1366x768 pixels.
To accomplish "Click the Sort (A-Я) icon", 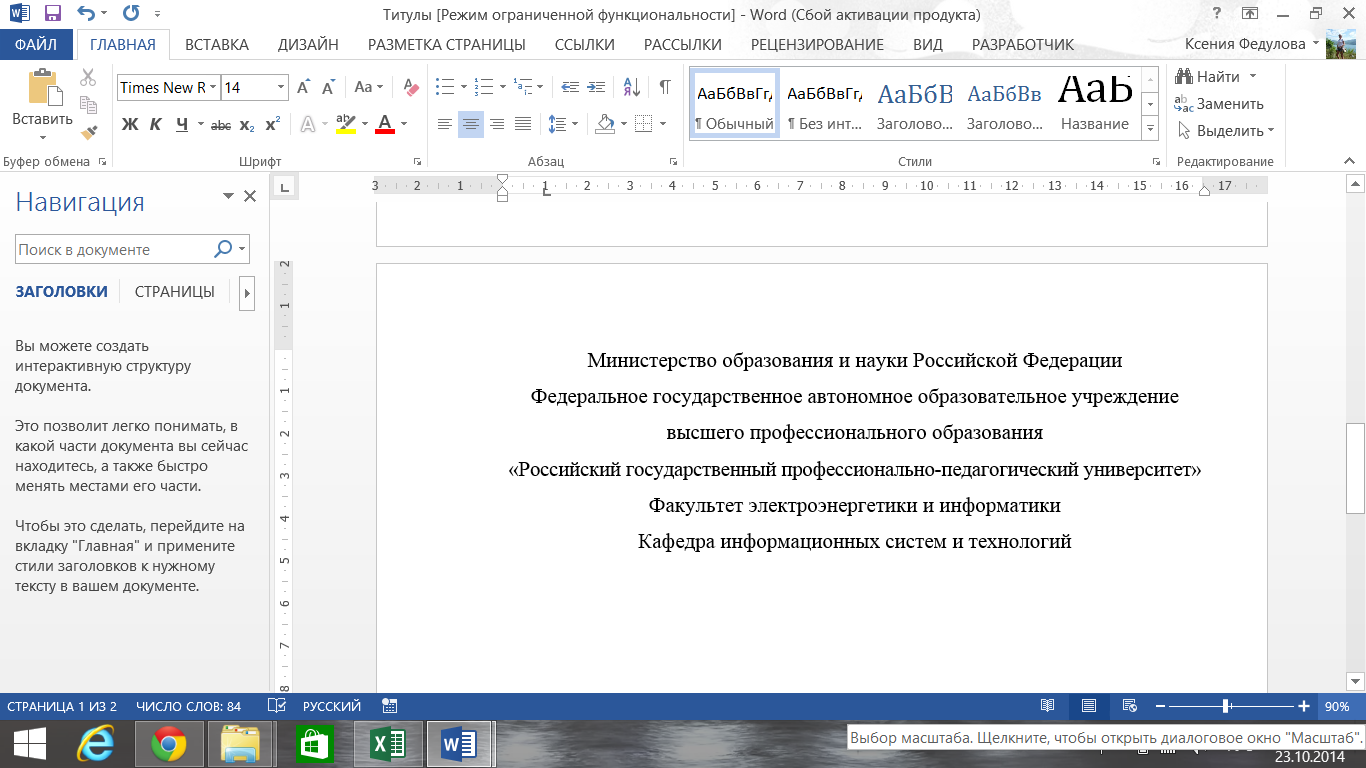I will click(631, 87).
